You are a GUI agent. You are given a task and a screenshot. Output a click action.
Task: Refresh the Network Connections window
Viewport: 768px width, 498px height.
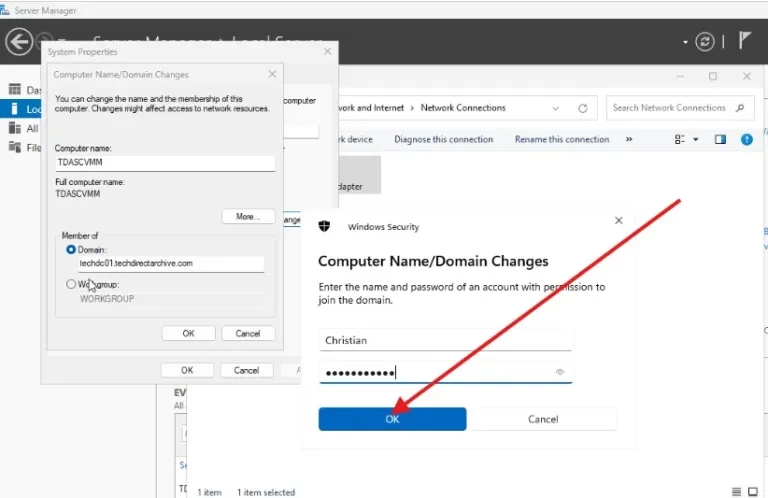tap(582, 108)
